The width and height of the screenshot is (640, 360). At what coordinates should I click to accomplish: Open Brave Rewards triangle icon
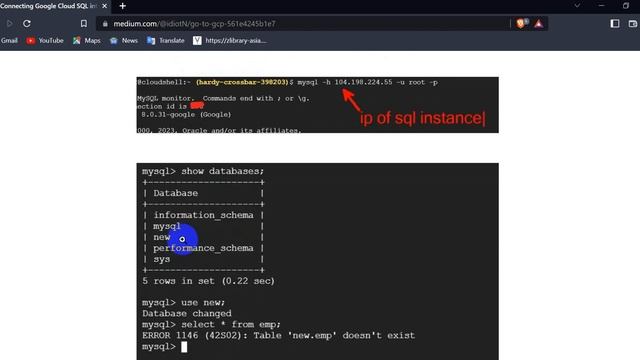pos(539,24)
